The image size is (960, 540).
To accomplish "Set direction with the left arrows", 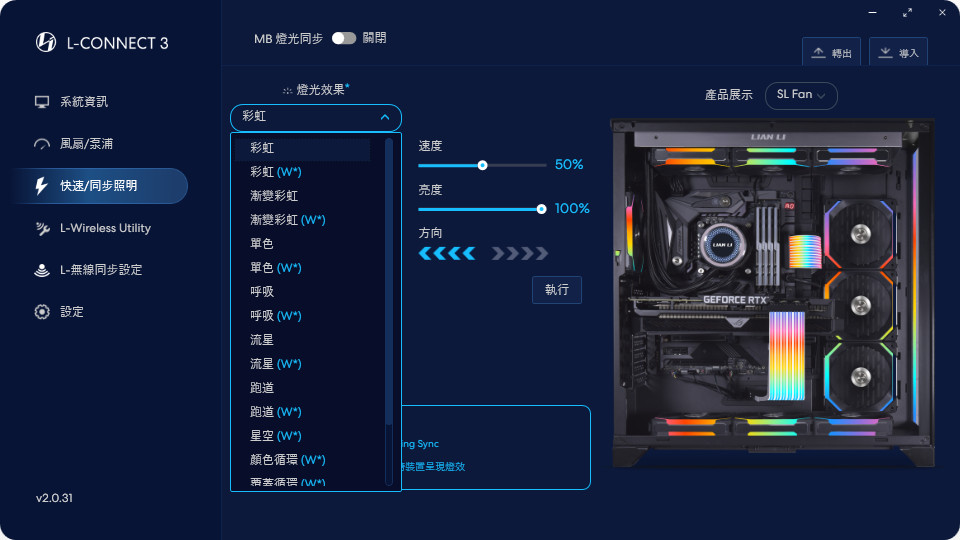I will (447, 253).
